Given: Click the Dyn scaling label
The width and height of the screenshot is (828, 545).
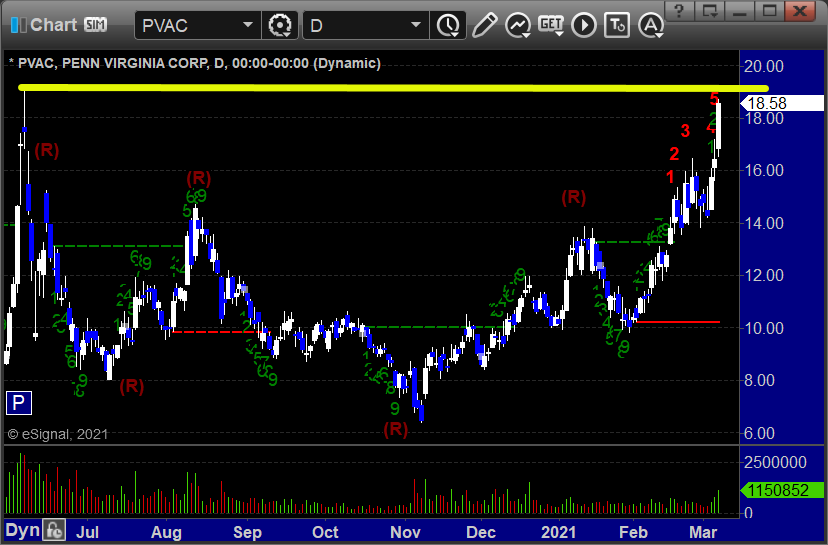Looking at the screenshot, I should tap(22, 531).
